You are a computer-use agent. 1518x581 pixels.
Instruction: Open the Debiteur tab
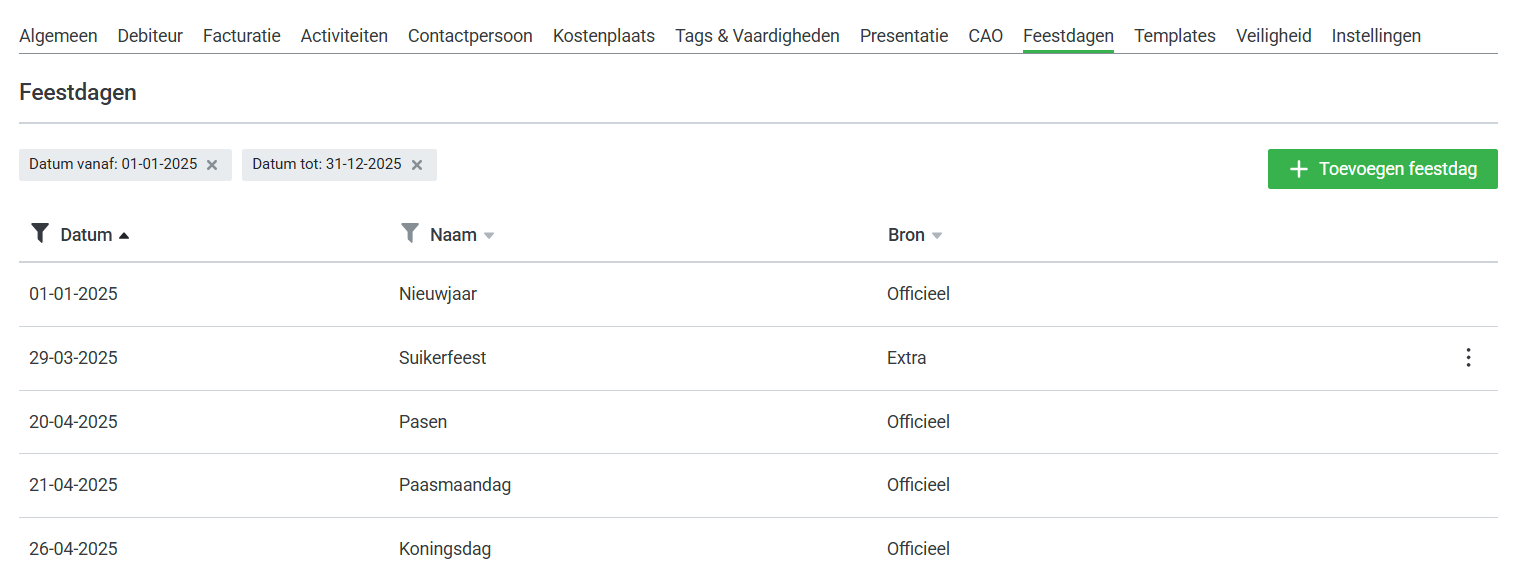tap(150, 36)
